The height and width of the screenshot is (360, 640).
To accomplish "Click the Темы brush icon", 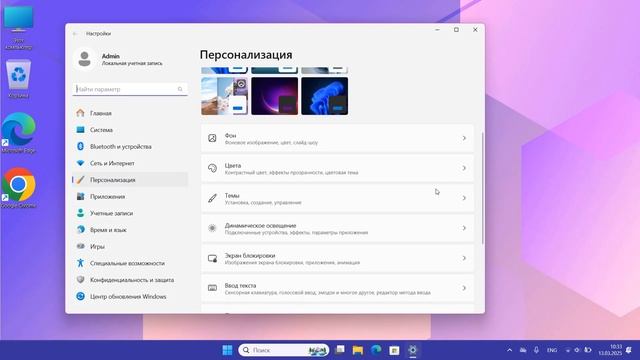I will tap(212, 198).
